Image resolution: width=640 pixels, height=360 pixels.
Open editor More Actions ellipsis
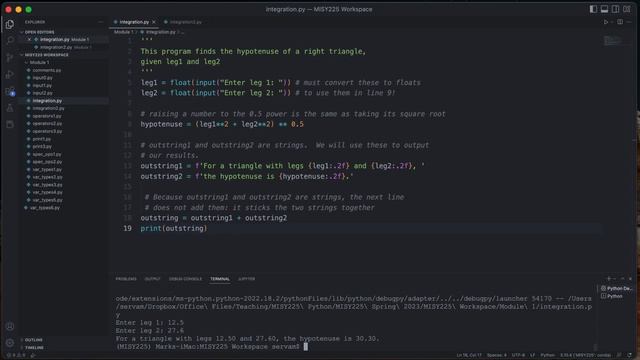coord(630,22)
